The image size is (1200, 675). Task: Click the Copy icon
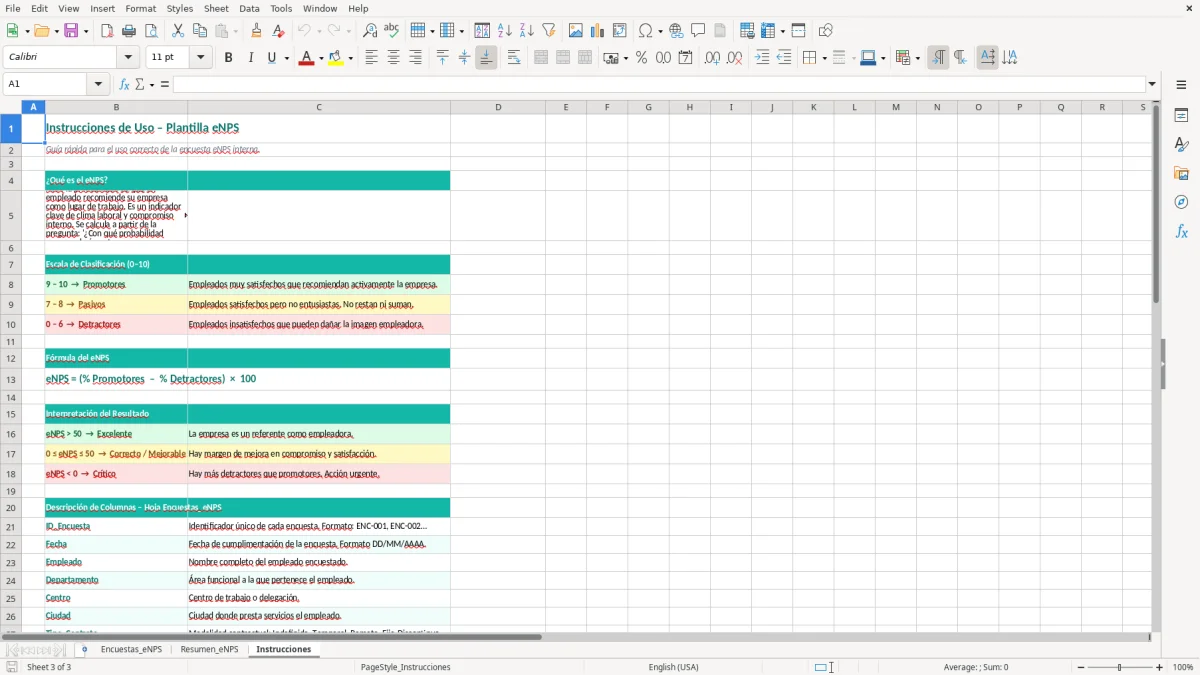[x=200, y=31]
